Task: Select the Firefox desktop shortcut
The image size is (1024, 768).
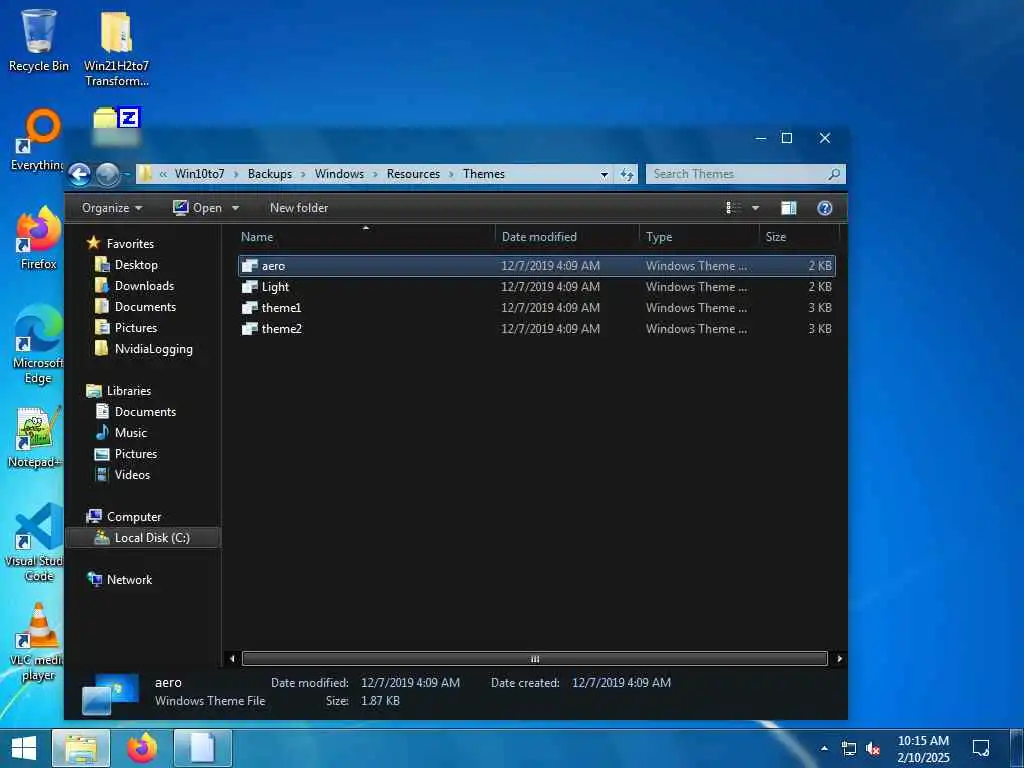Action: click(x=38, y=238)
